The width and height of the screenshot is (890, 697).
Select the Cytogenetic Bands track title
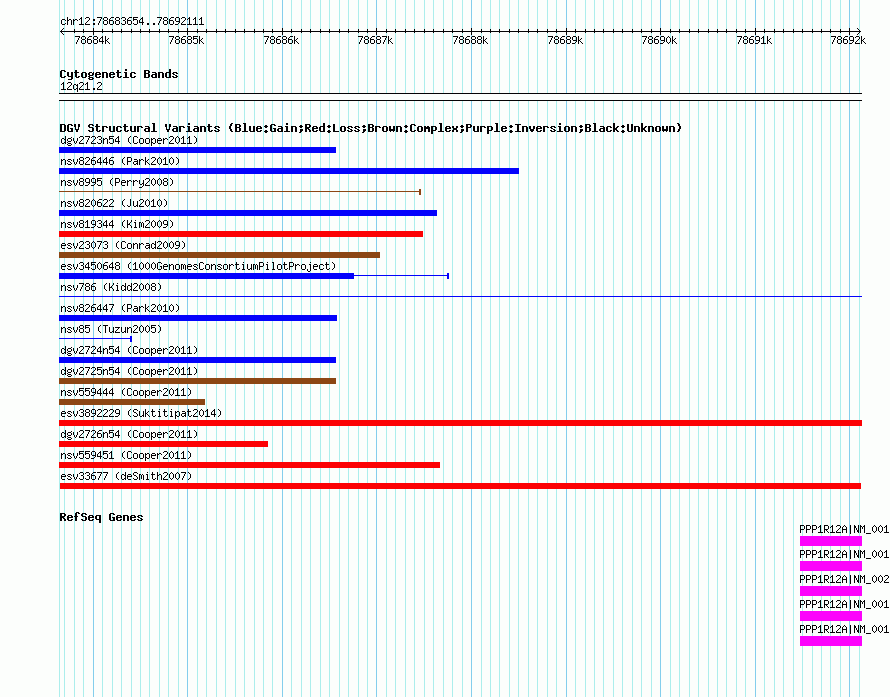click(x=119, y=74)
